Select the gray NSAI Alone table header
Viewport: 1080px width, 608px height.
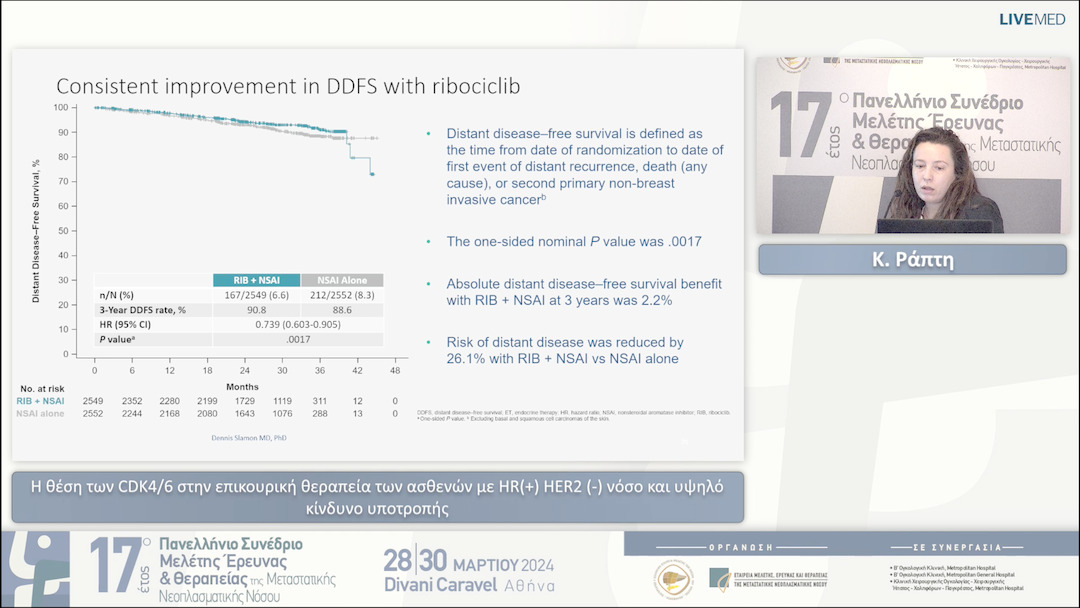tap(342, 280)
